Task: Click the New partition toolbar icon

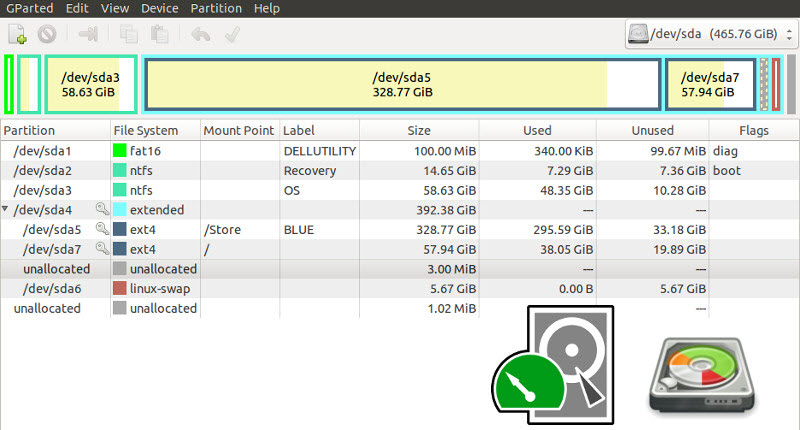Action: point(17,35)
